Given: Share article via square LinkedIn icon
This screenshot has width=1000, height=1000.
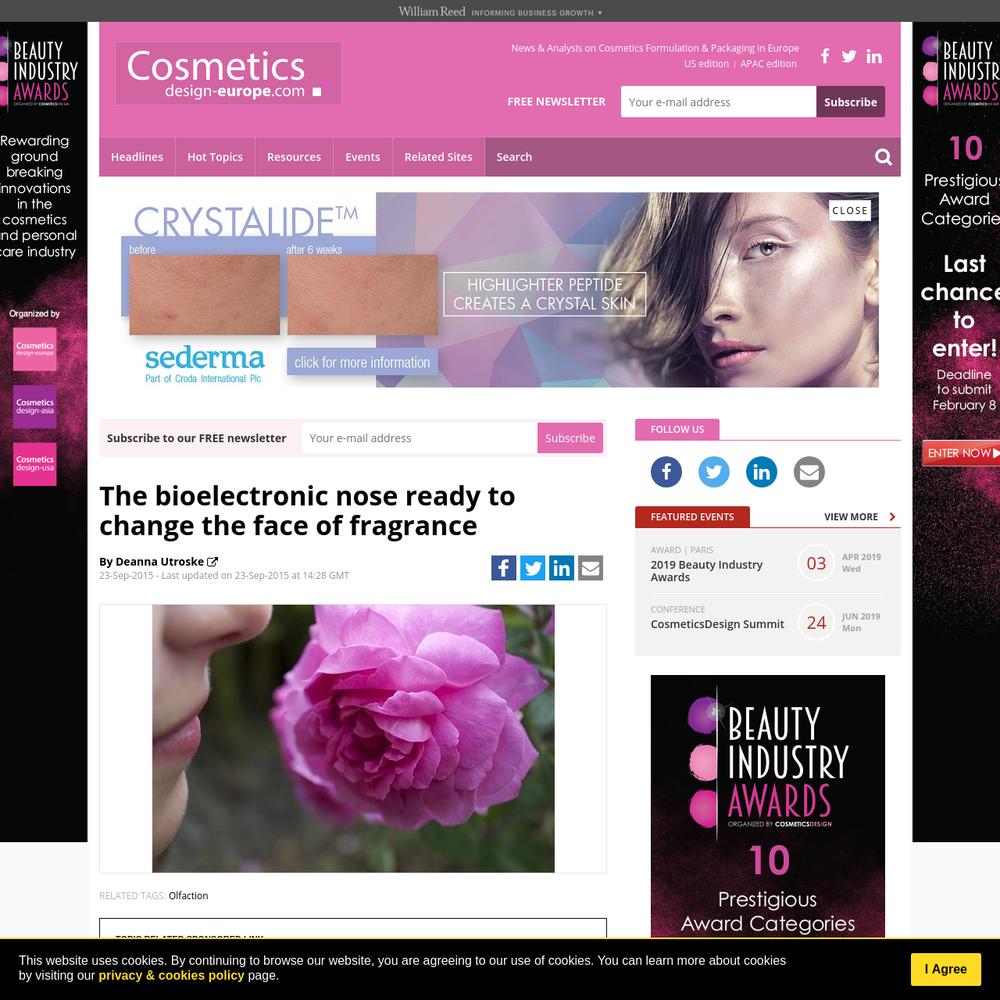Looking at the screenshot, I should point(561,568).
